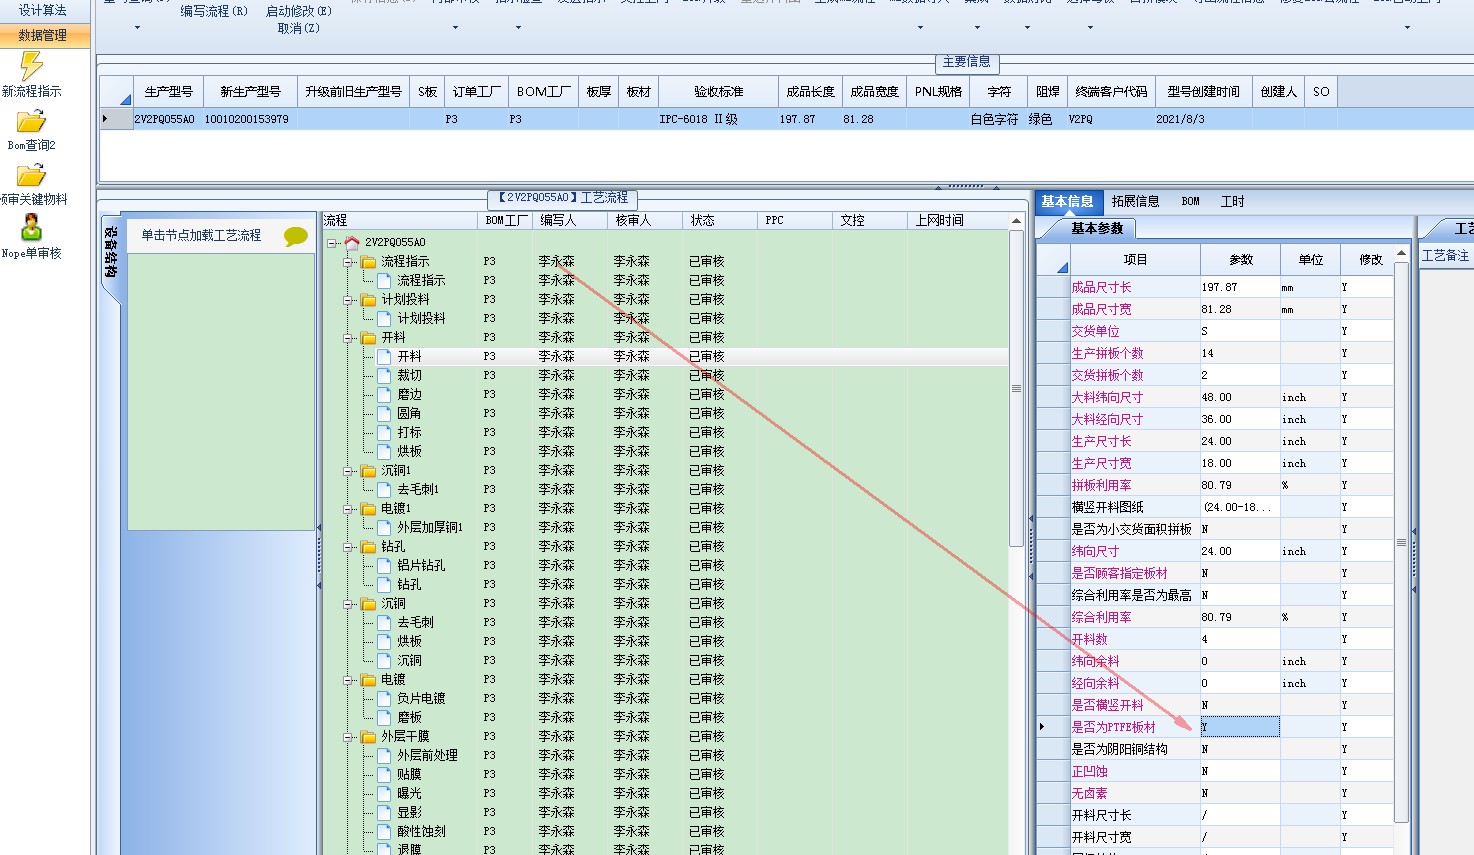Click the 是否为阴阳铜结构 parameter label
Viewport: 1474px width, 855px height.
pos(1119,749)
